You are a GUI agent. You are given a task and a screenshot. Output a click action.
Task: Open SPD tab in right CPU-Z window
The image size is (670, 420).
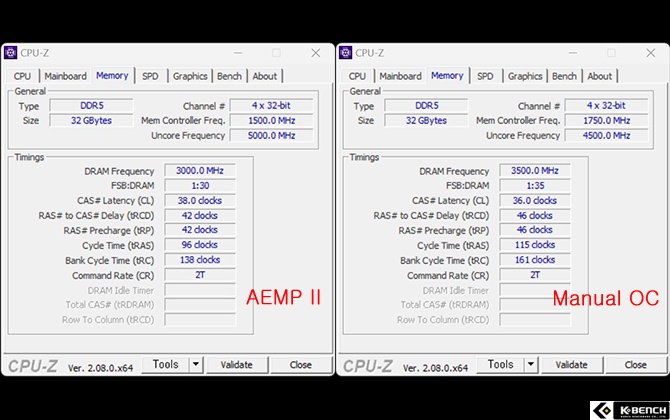click(485, 76)
